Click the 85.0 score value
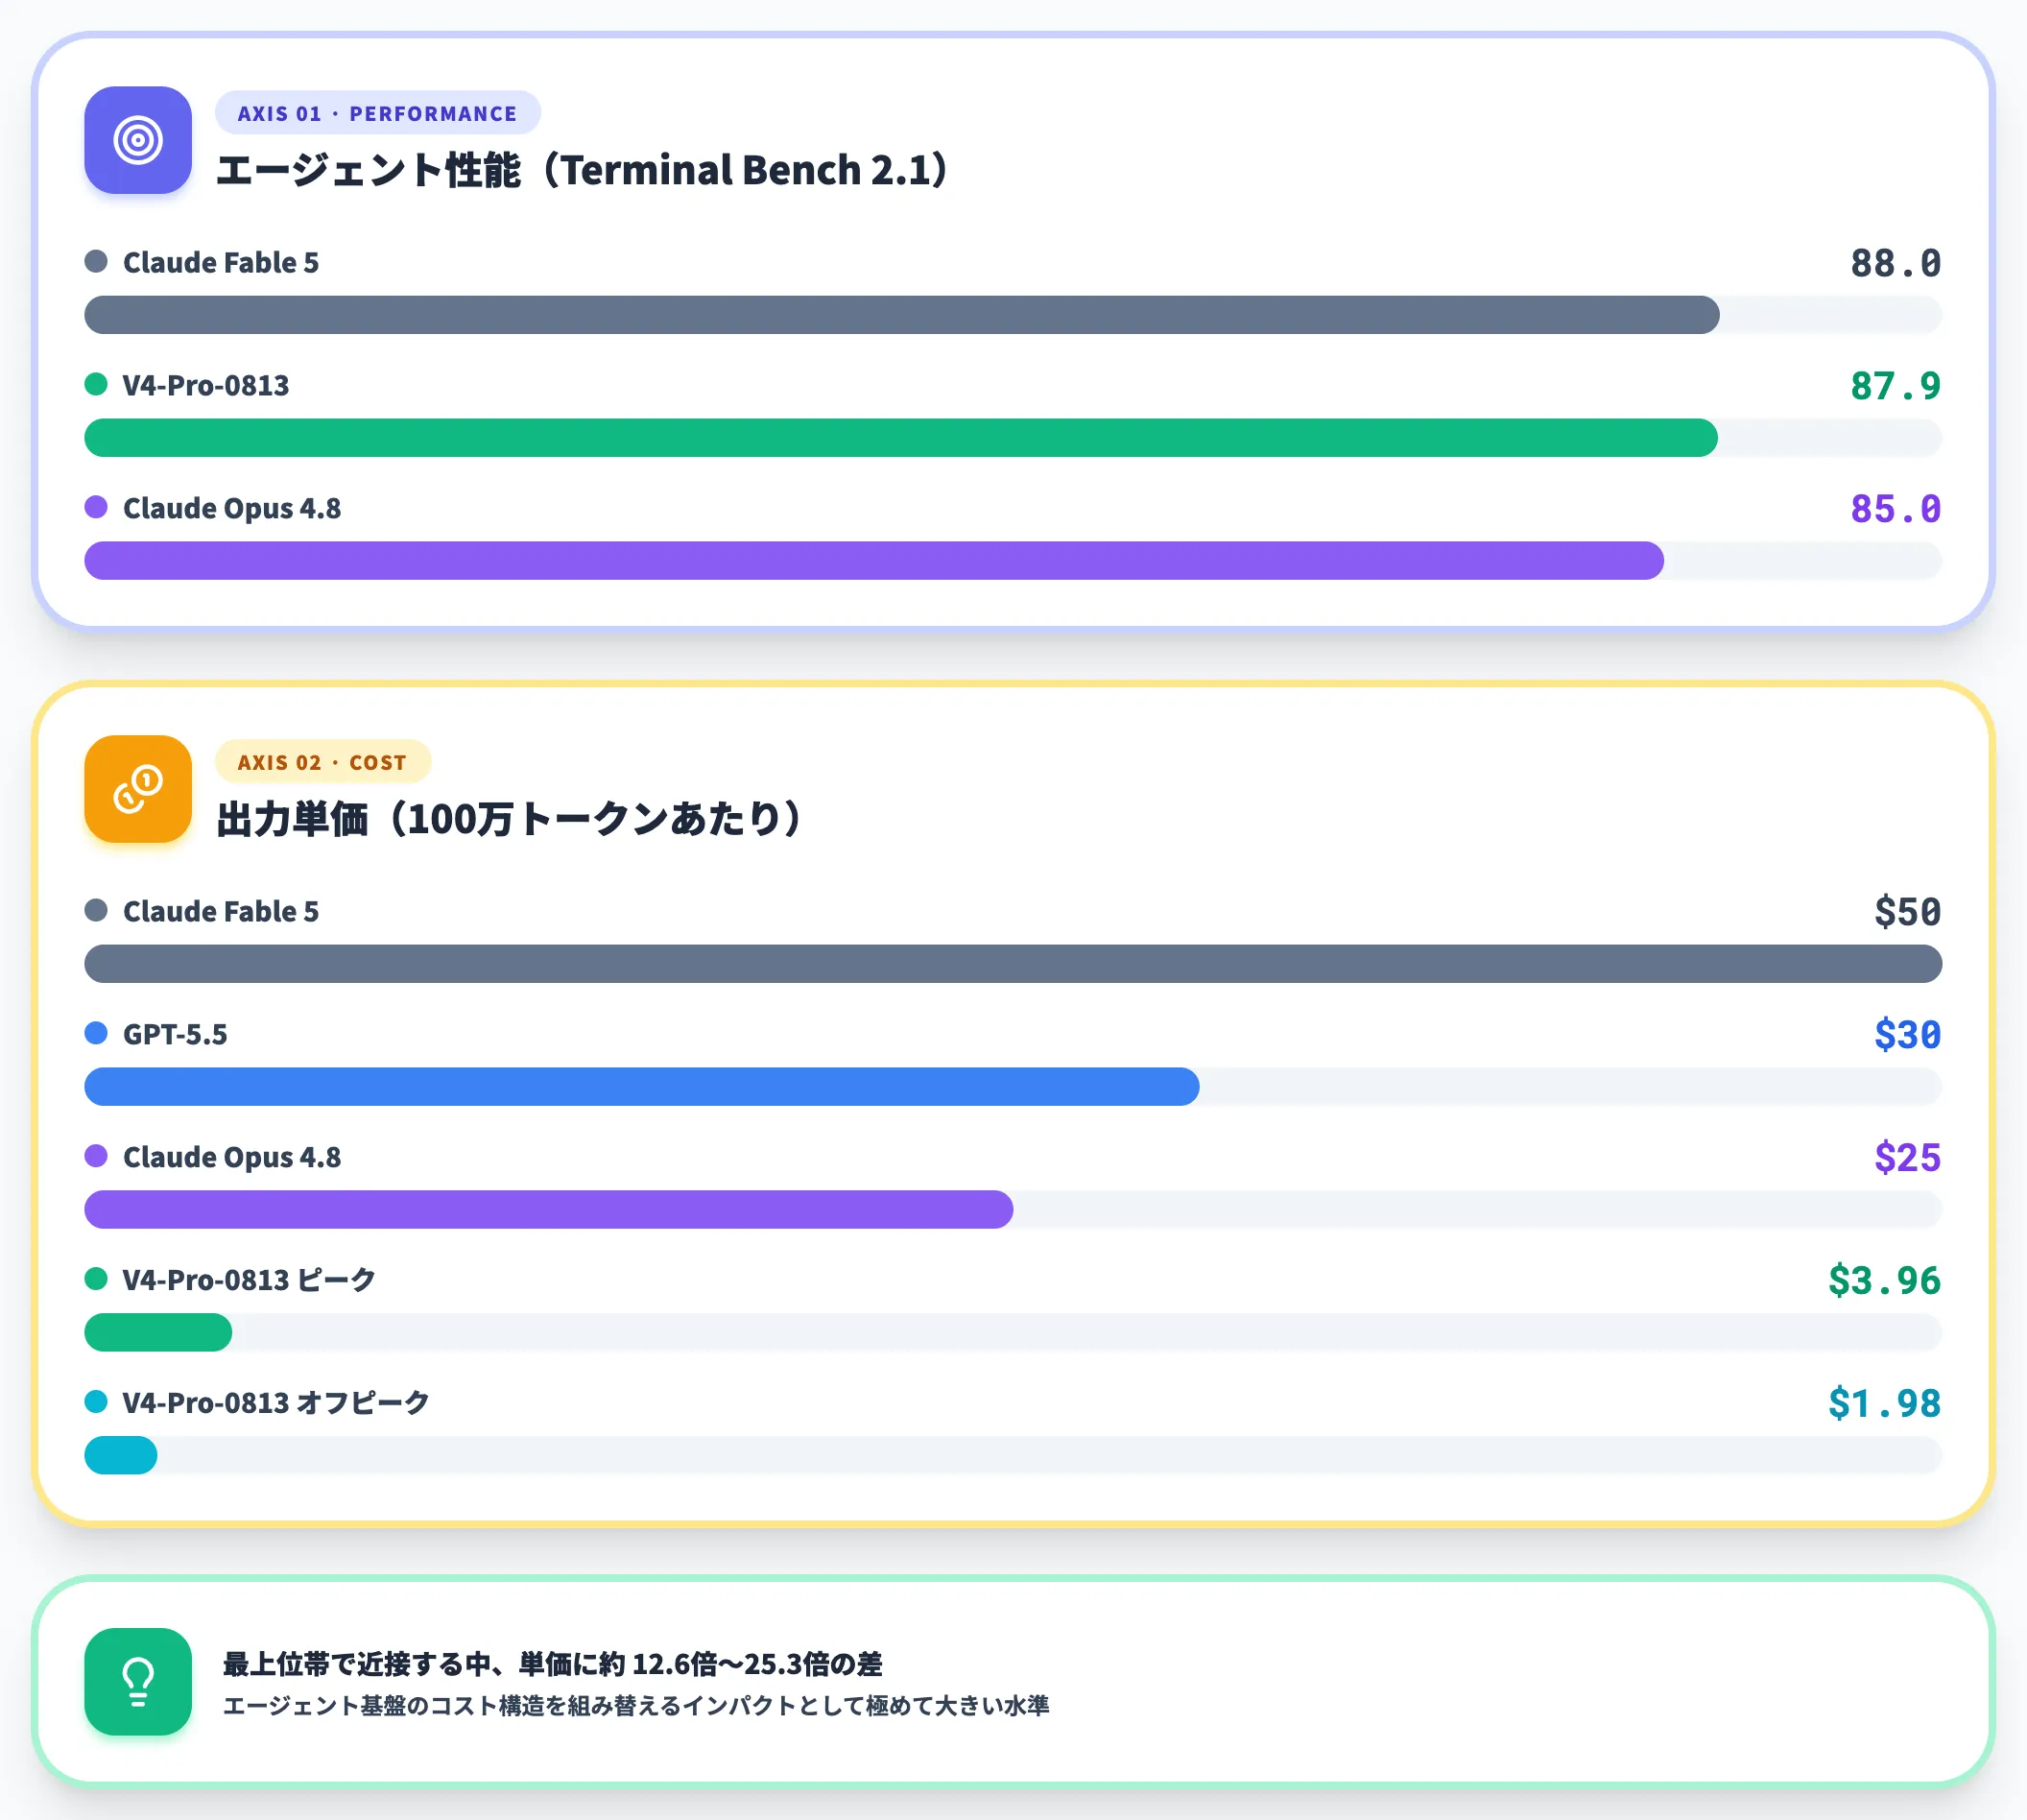This screenshot has height=1820, width=2027. pyautogui.click(x=1895, y=509)
